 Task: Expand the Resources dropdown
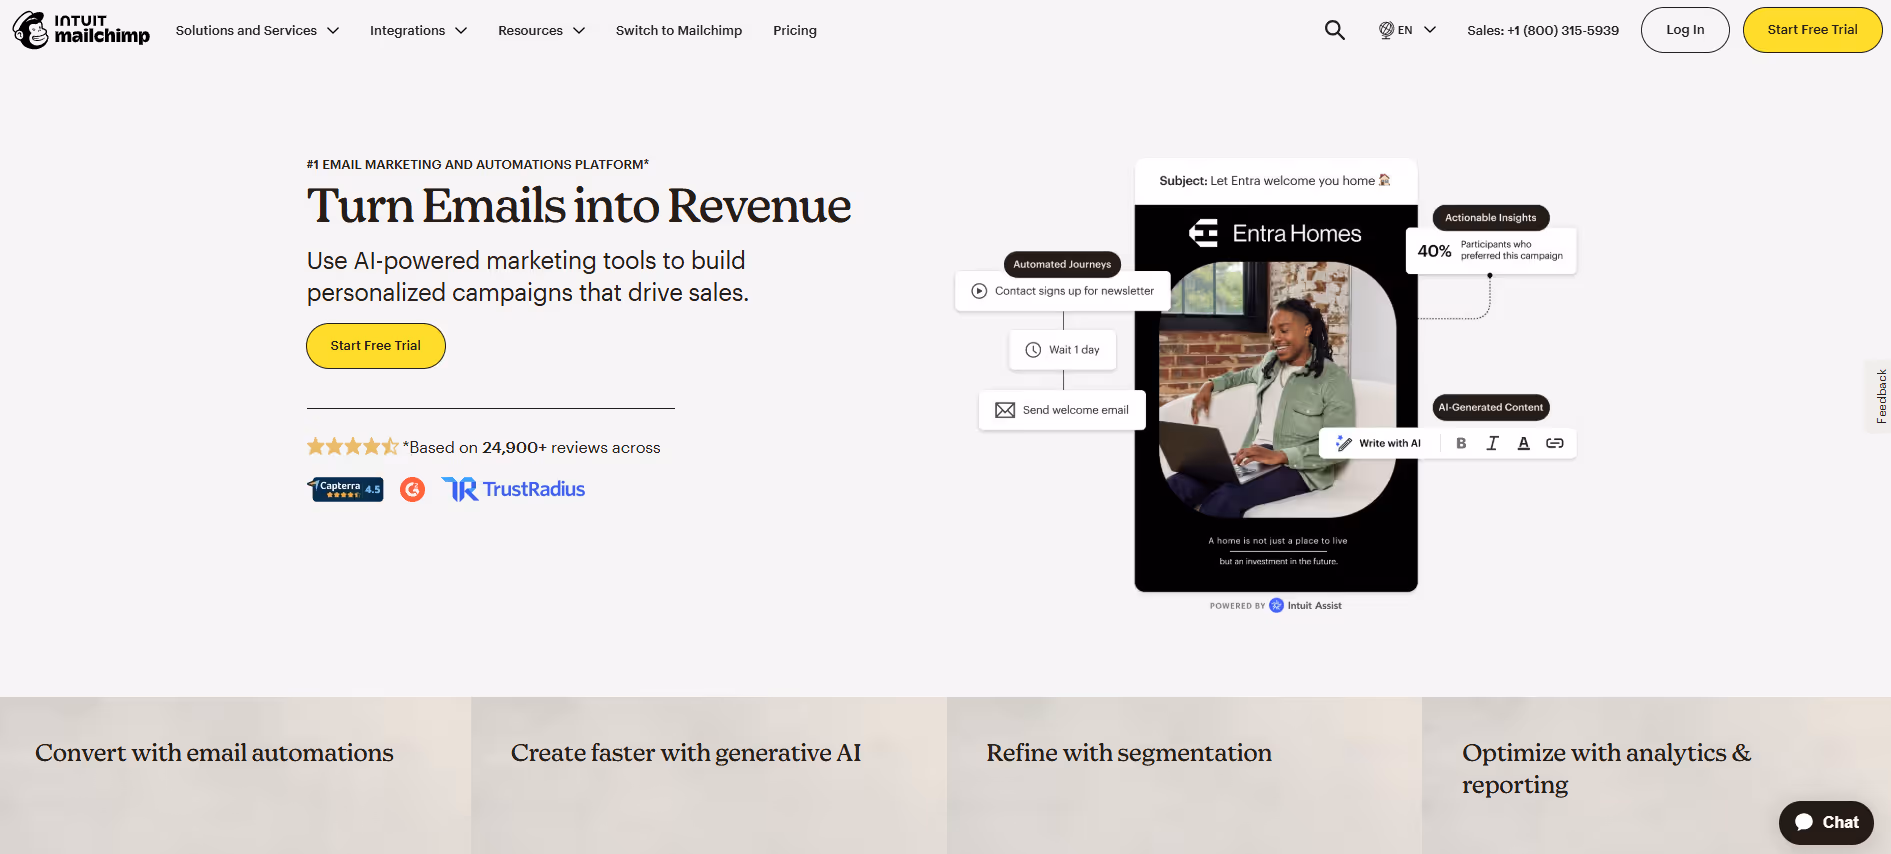click(x=541, y=30)
